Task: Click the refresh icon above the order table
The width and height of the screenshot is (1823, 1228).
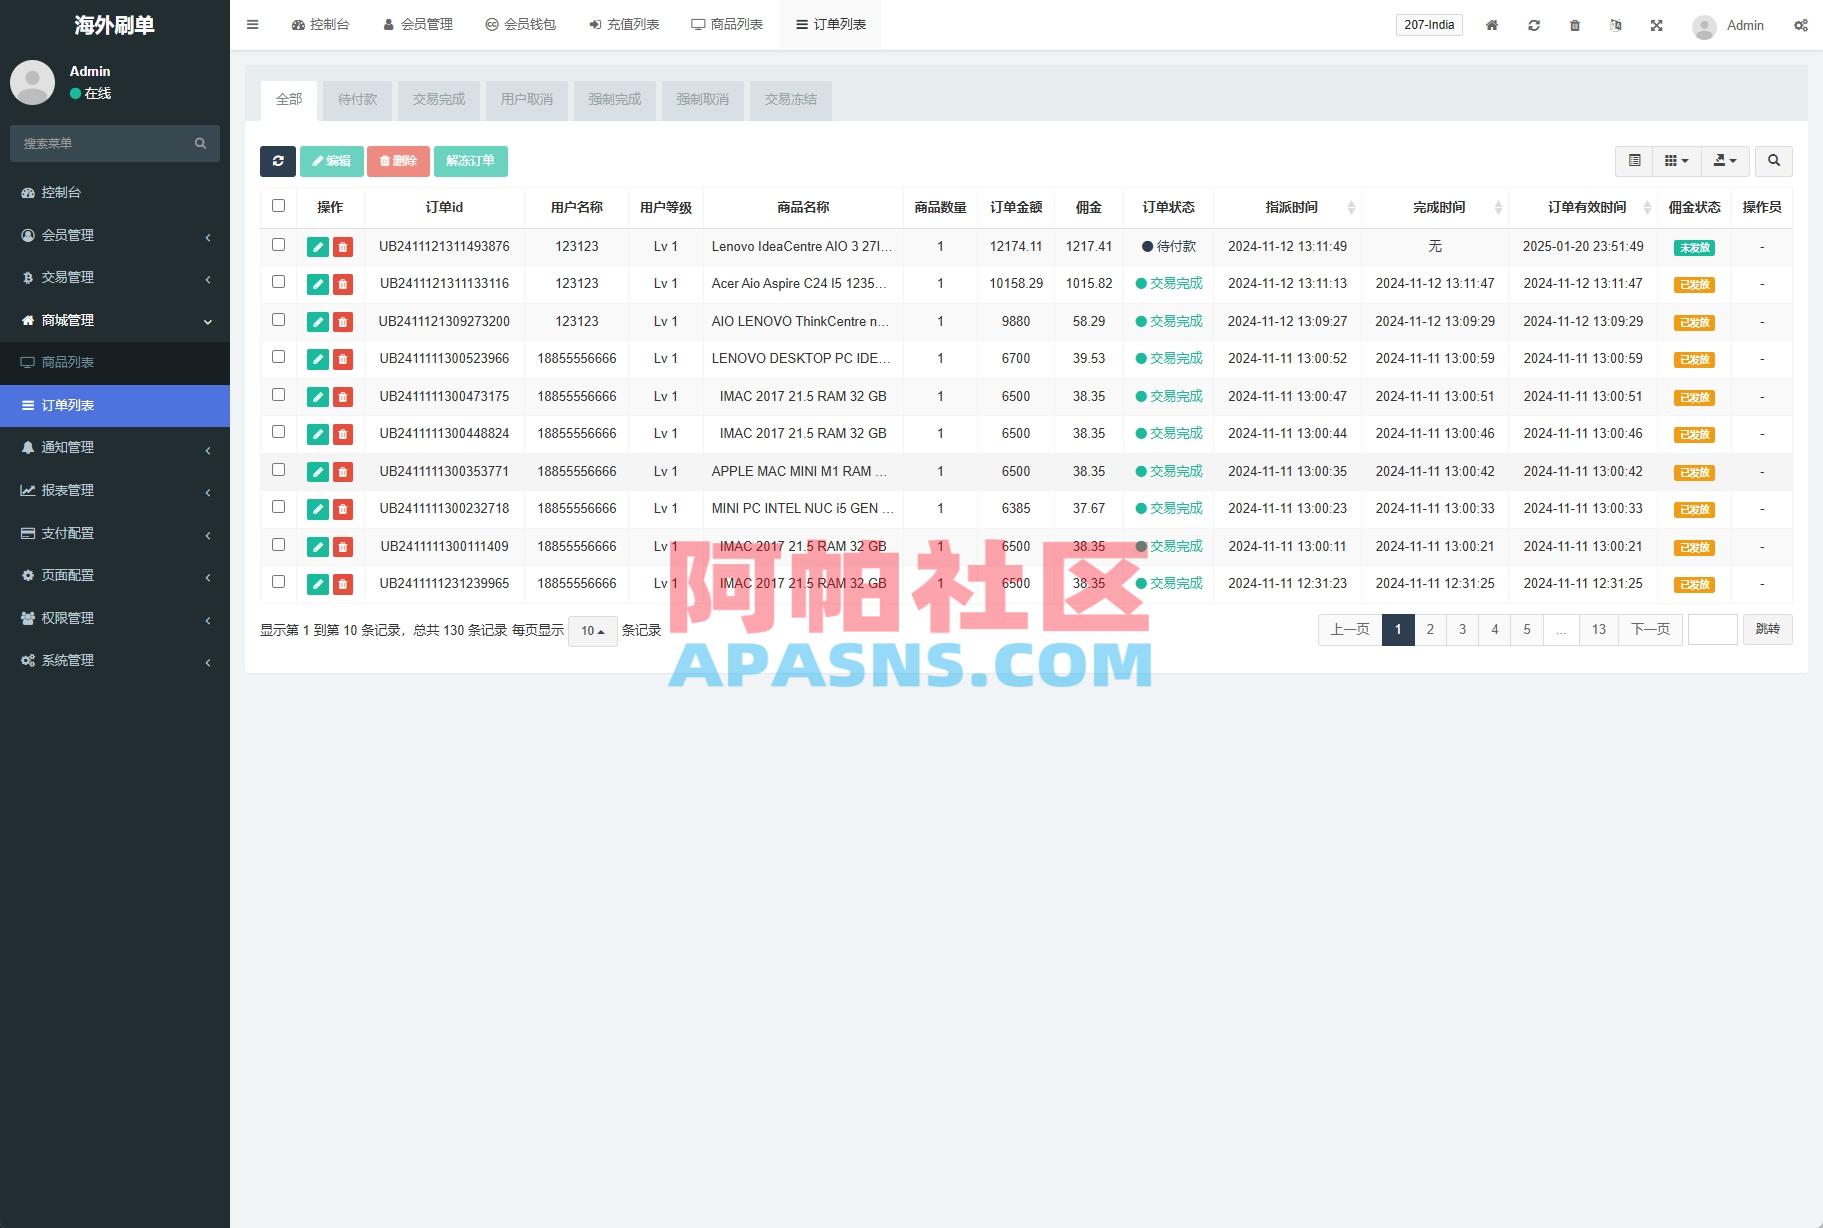Action: click(278, 161)
